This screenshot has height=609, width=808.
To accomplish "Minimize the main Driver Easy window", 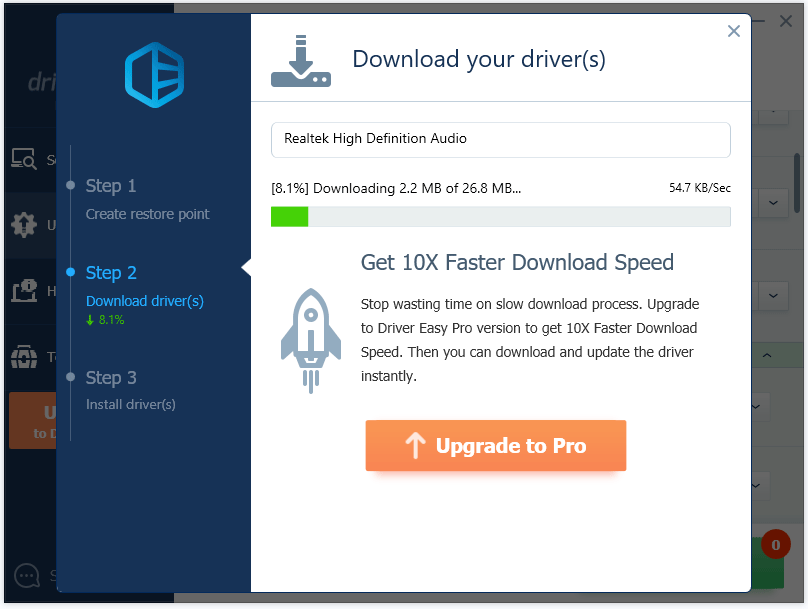I will point(759,21).
